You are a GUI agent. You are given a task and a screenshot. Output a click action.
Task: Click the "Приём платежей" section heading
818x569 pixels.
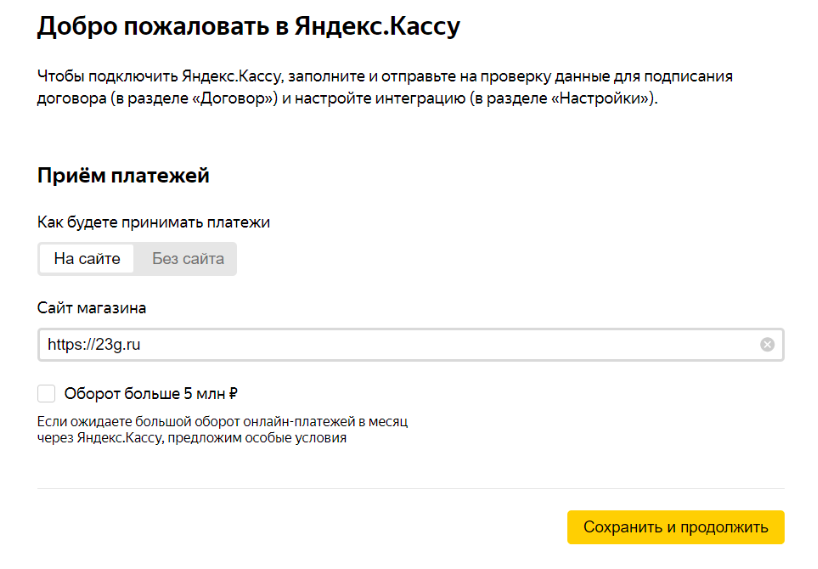(x=123, y=176)
